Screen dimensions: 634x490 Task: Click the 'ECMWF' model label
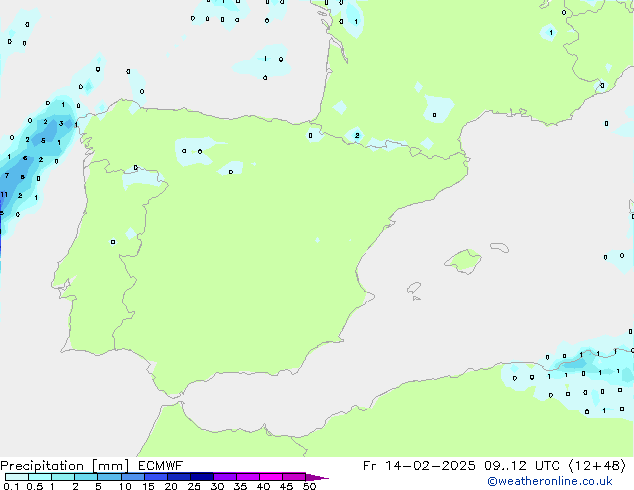(161, 466)
